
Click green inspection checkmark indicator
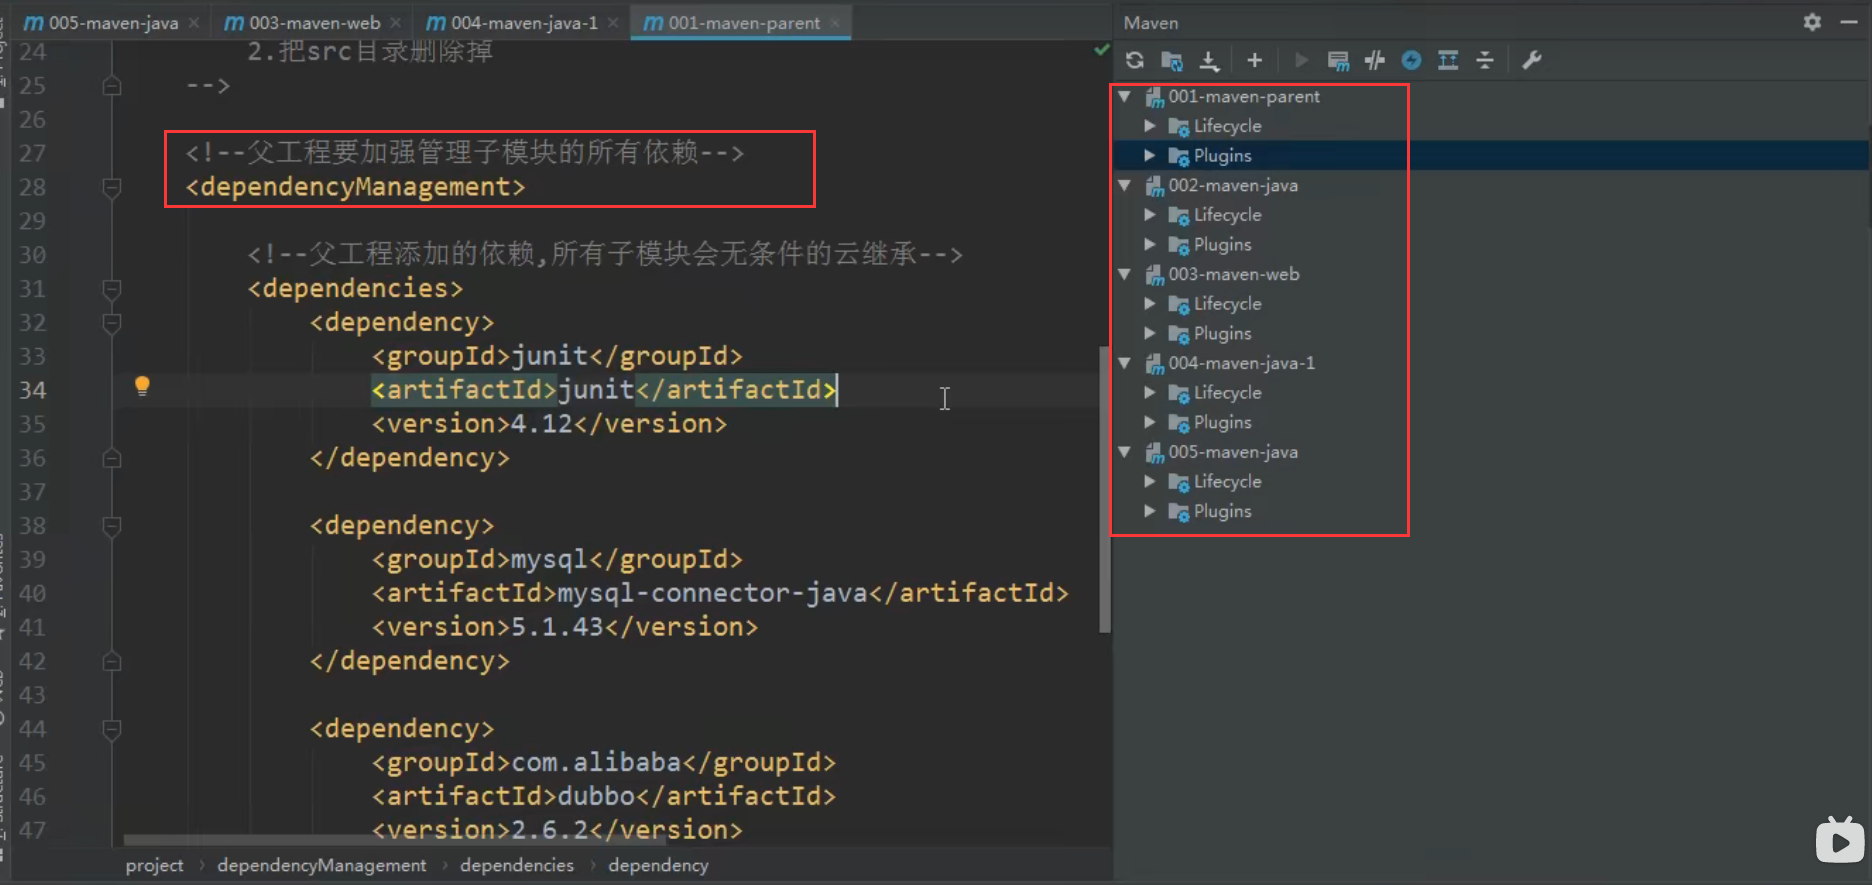tap(1101, 49)
